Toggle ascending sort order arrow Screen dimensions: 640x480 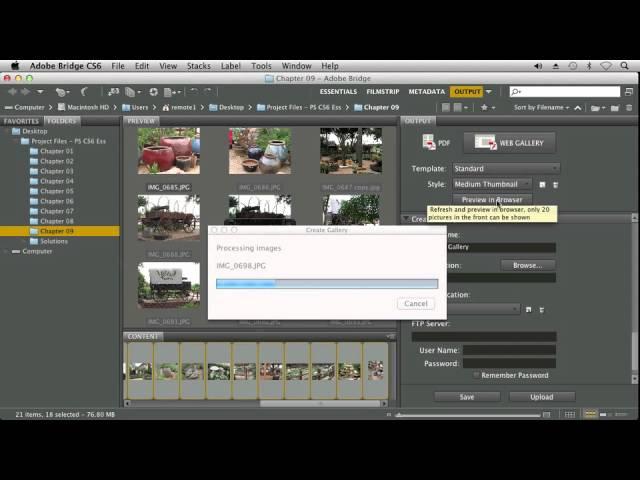pyautogui.click(x=578, y=108)
